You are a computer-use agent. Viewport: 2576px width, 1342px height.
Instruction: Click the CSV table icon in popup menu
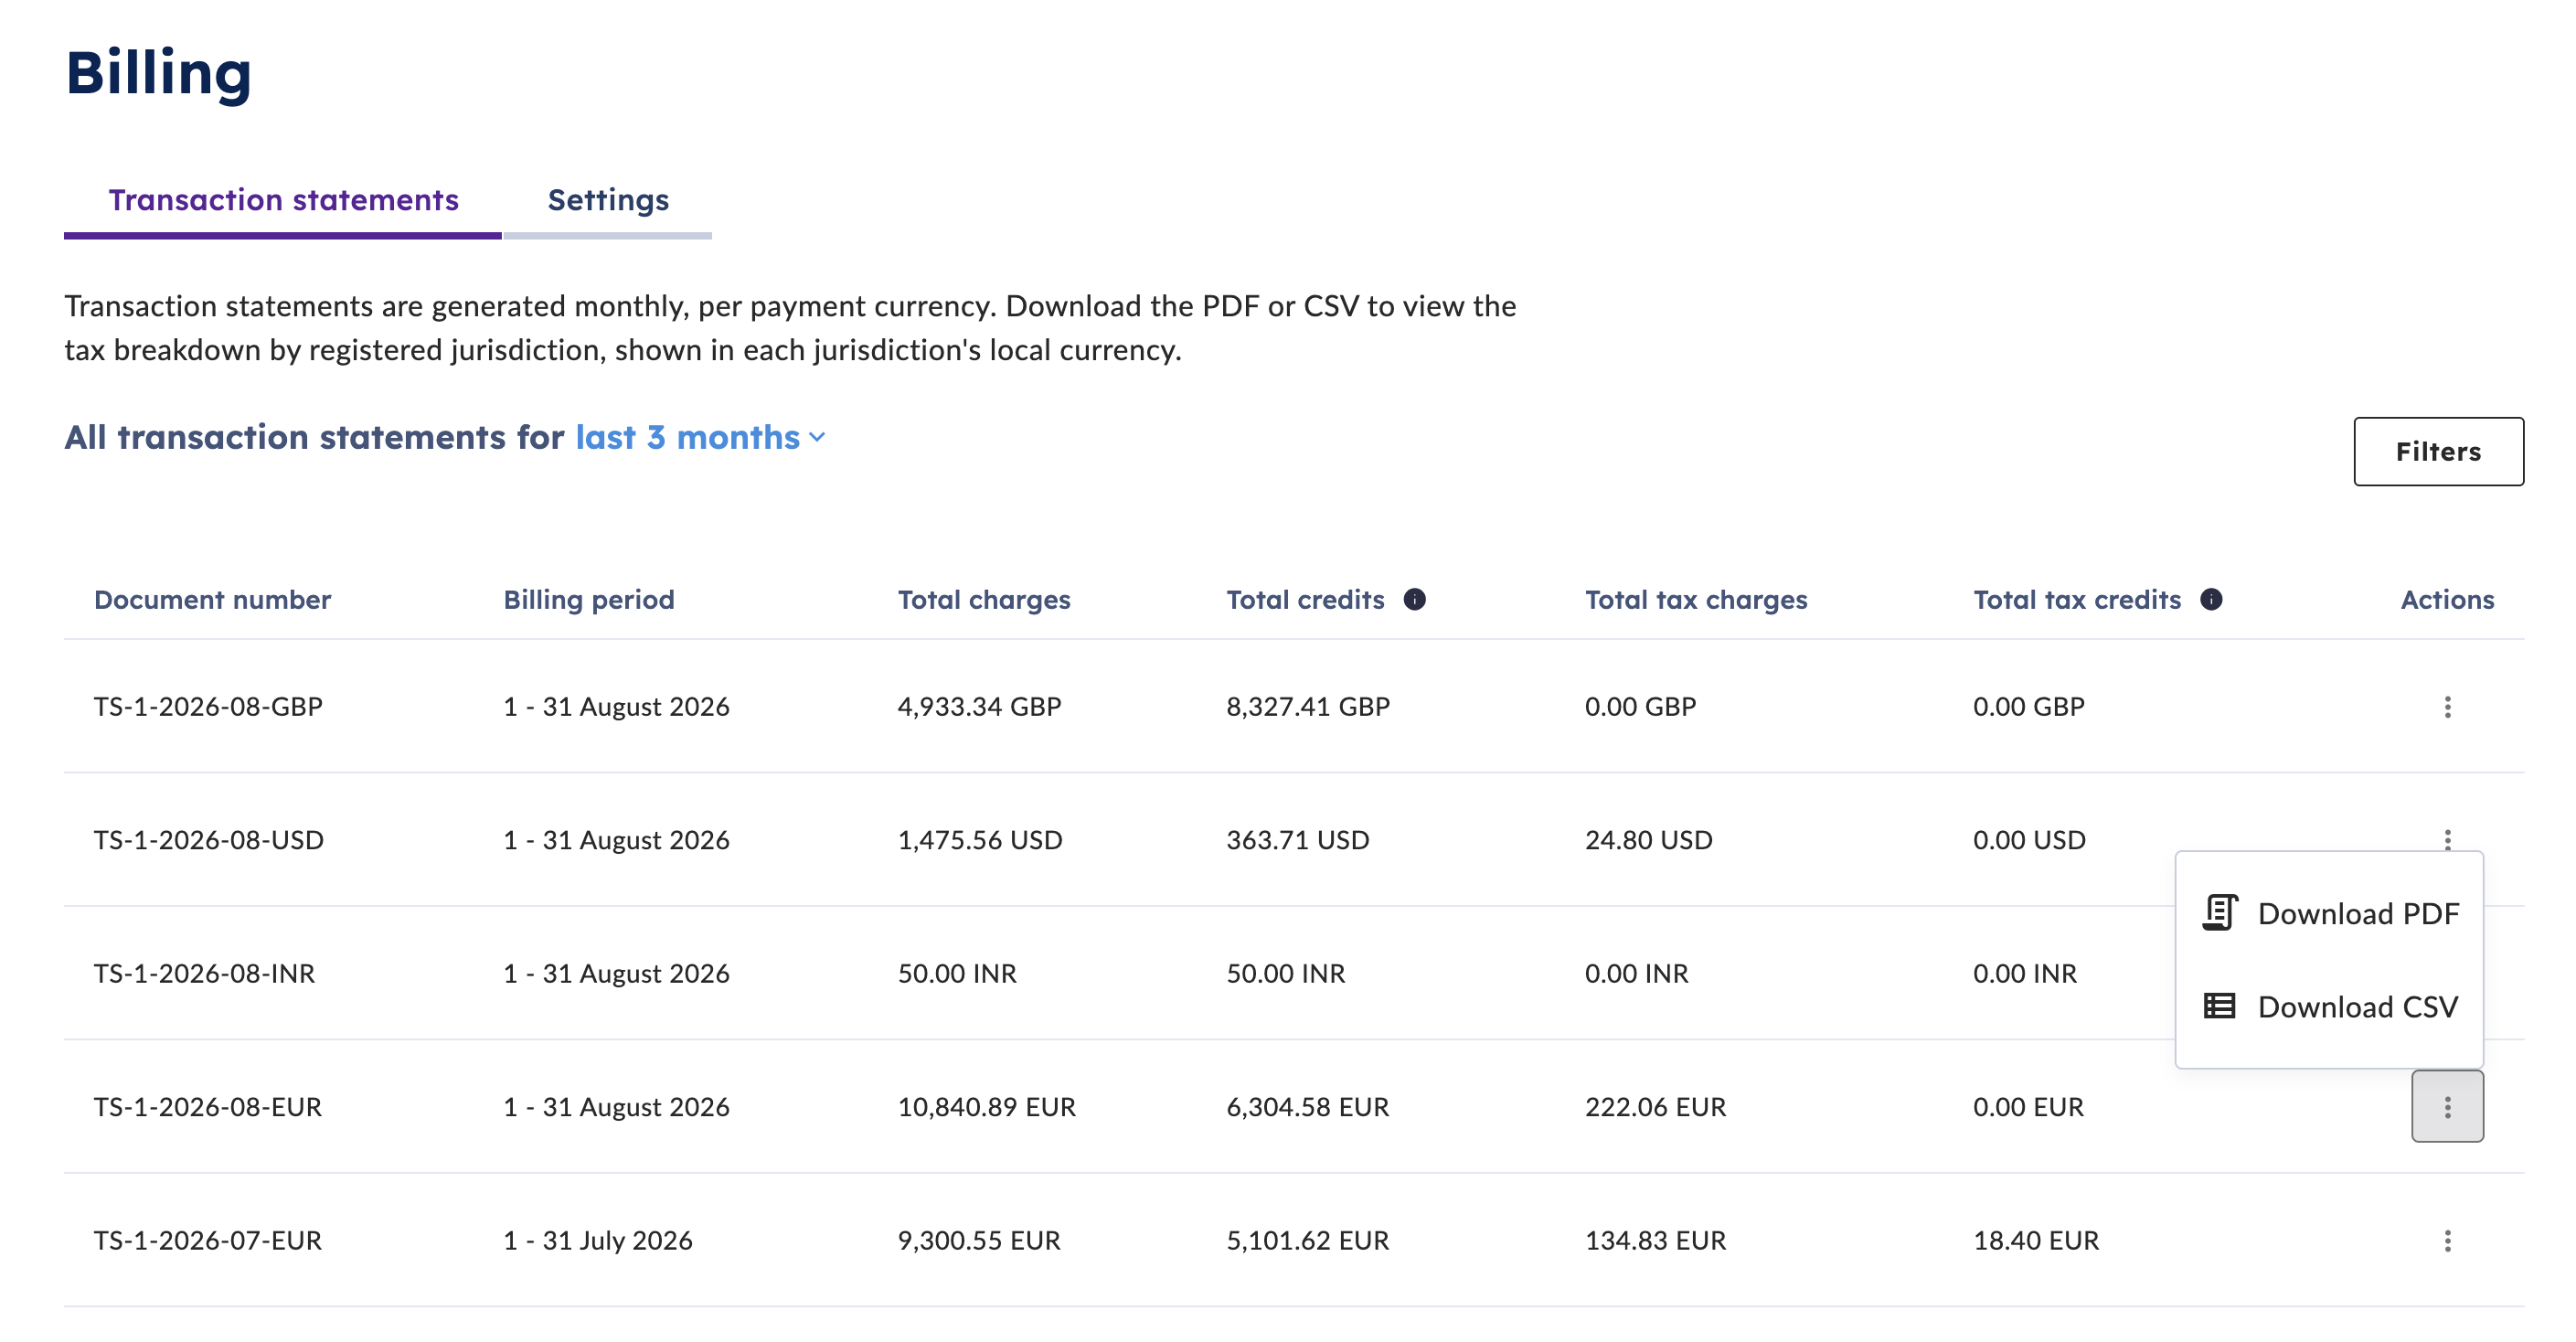2219,1005
